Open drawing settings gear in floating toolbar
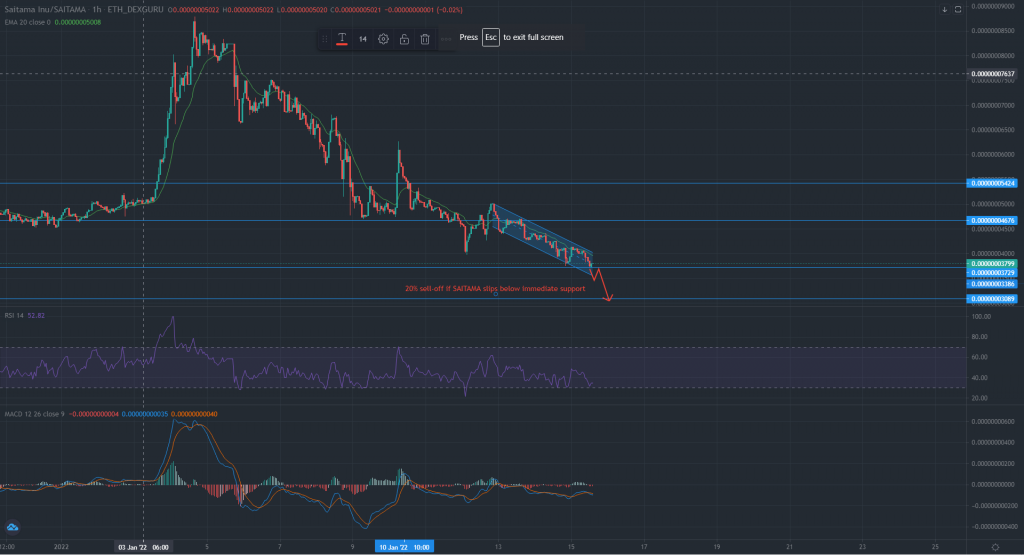The image size is (1024, 555). tap(383, 39)
